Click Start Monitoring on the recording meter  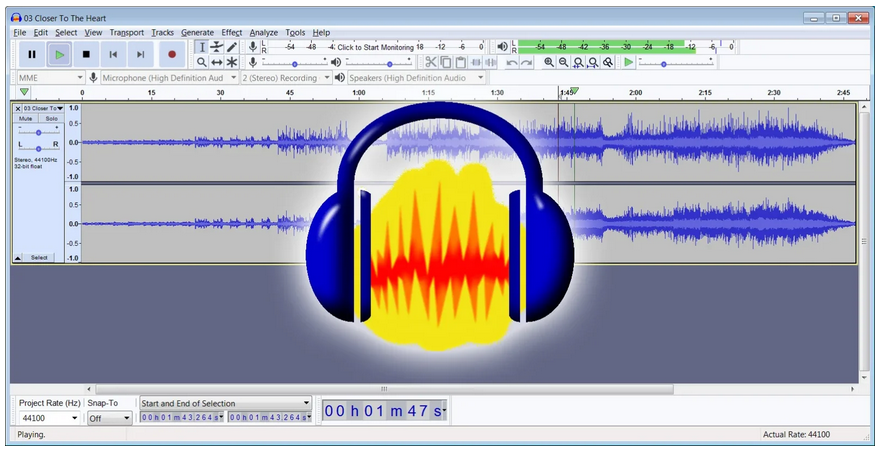point(375,47)
